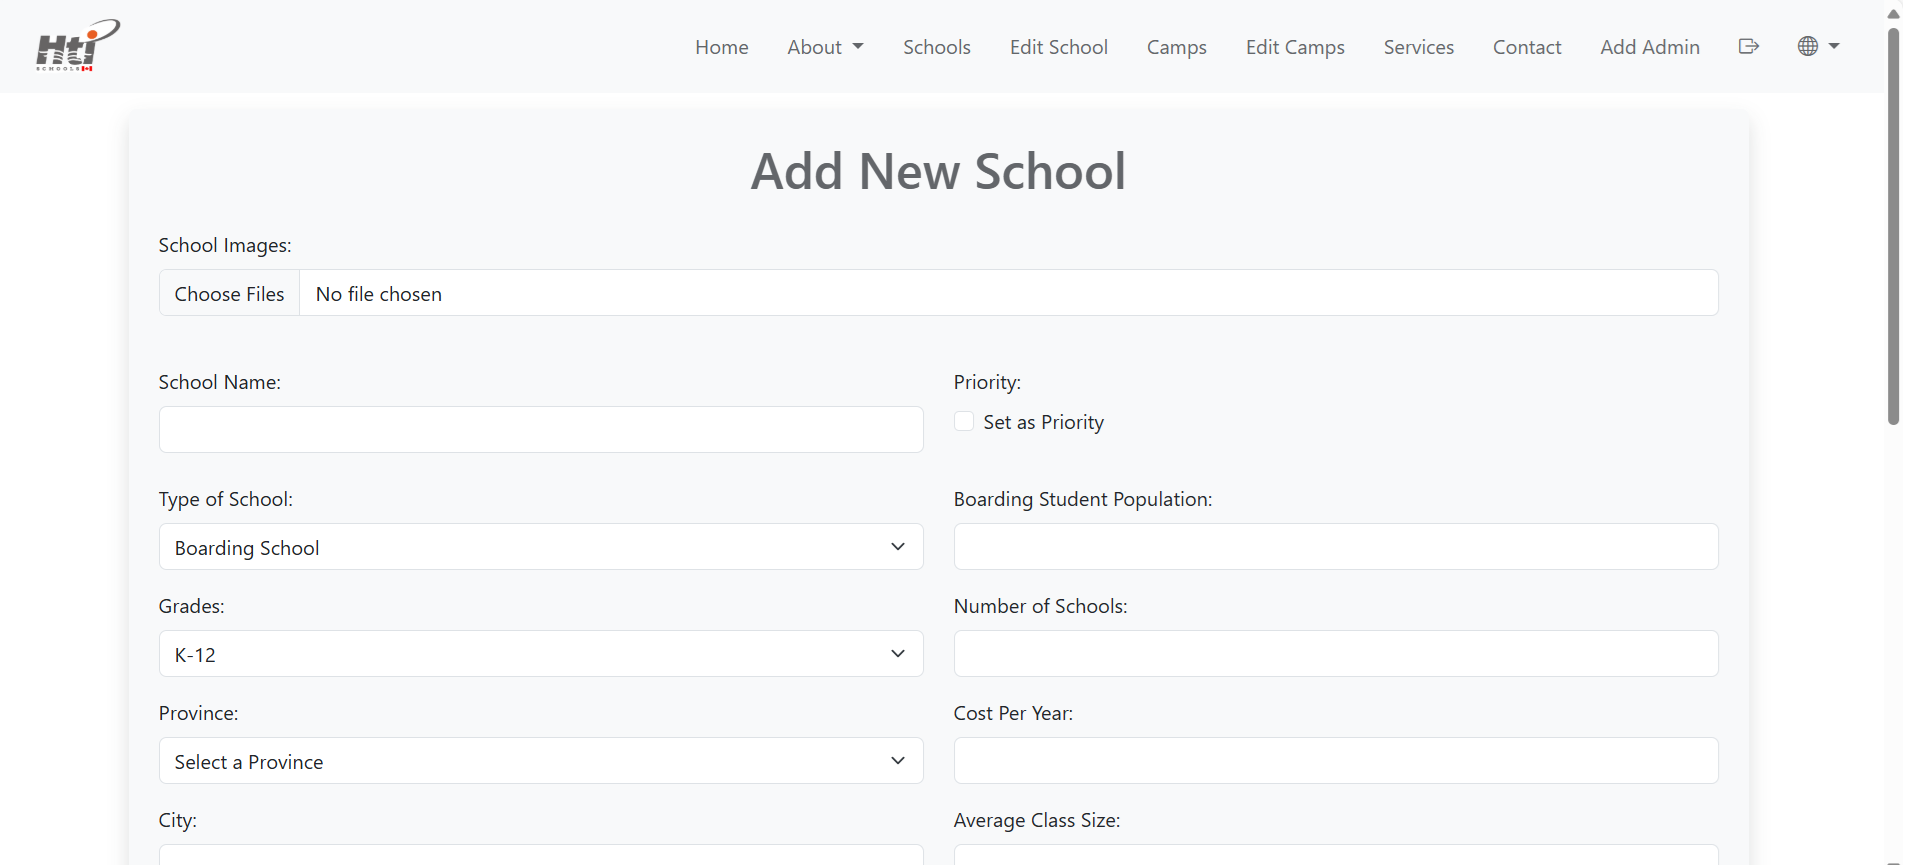
Task: Open the Add Admin link
Action: pos(1649,47)
